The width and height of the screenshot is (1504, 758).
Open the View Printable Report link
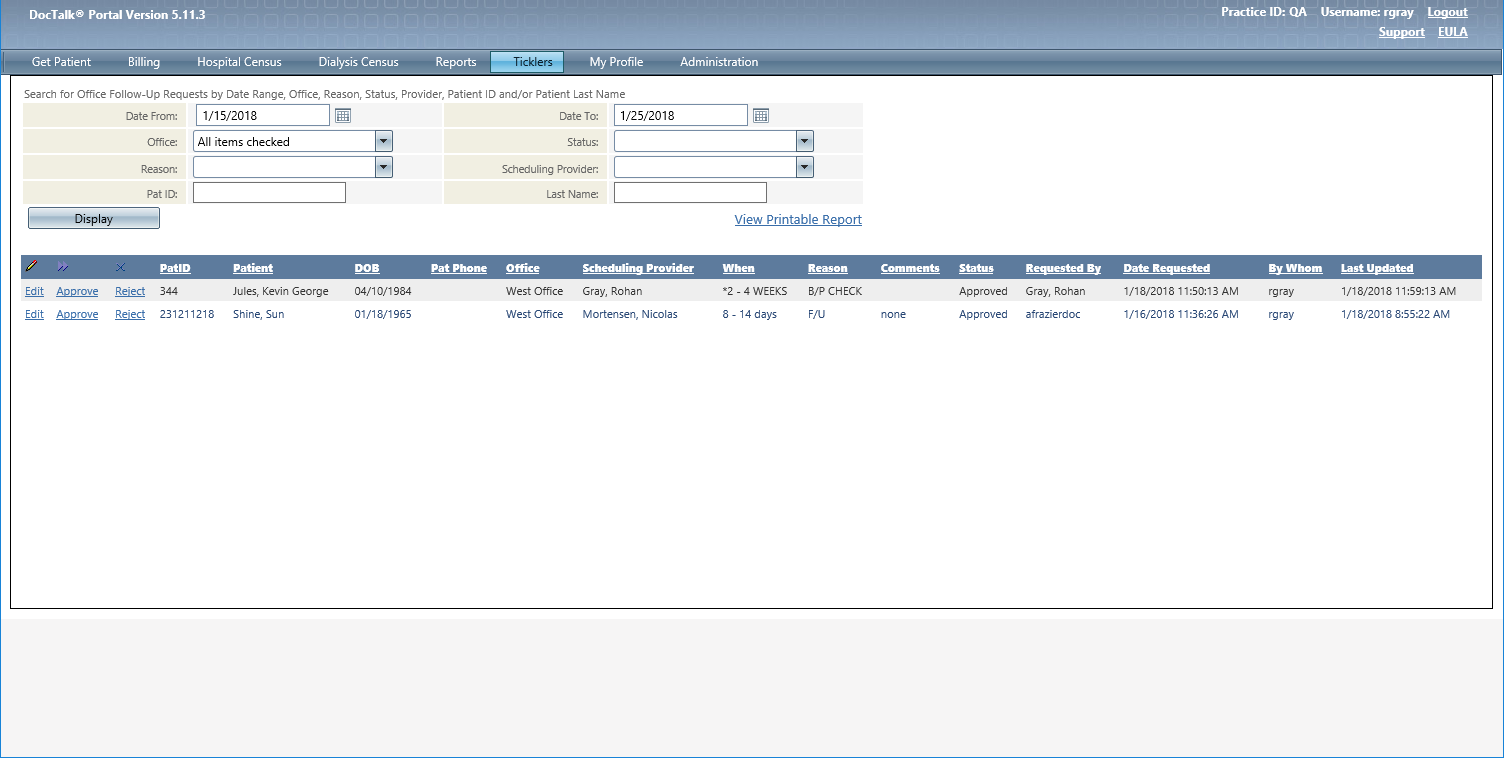[798, 220]
